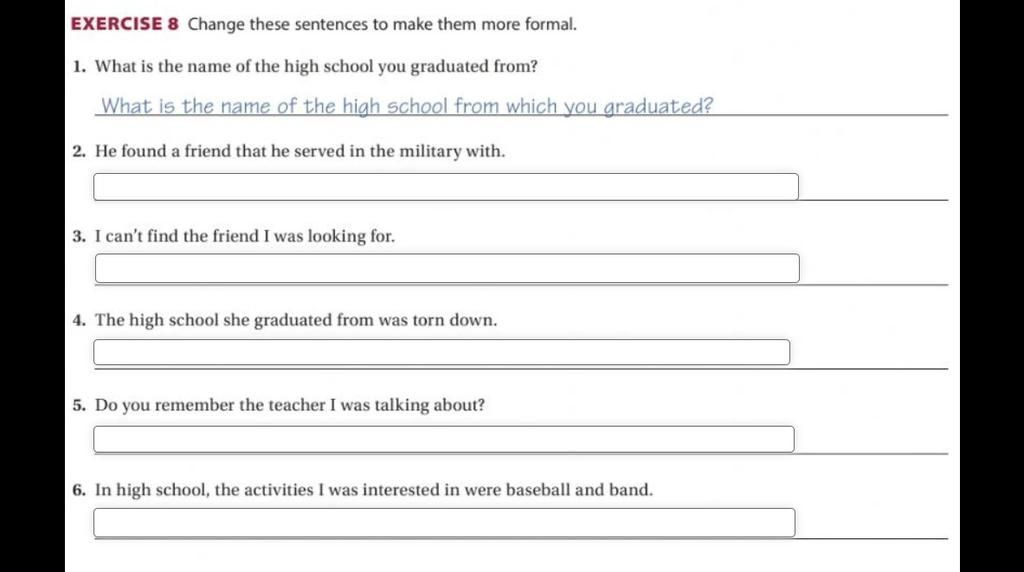Select the input field below "I can't find the friend"
This screenshot has height=572, width=1024.
(x=447, y=268)
